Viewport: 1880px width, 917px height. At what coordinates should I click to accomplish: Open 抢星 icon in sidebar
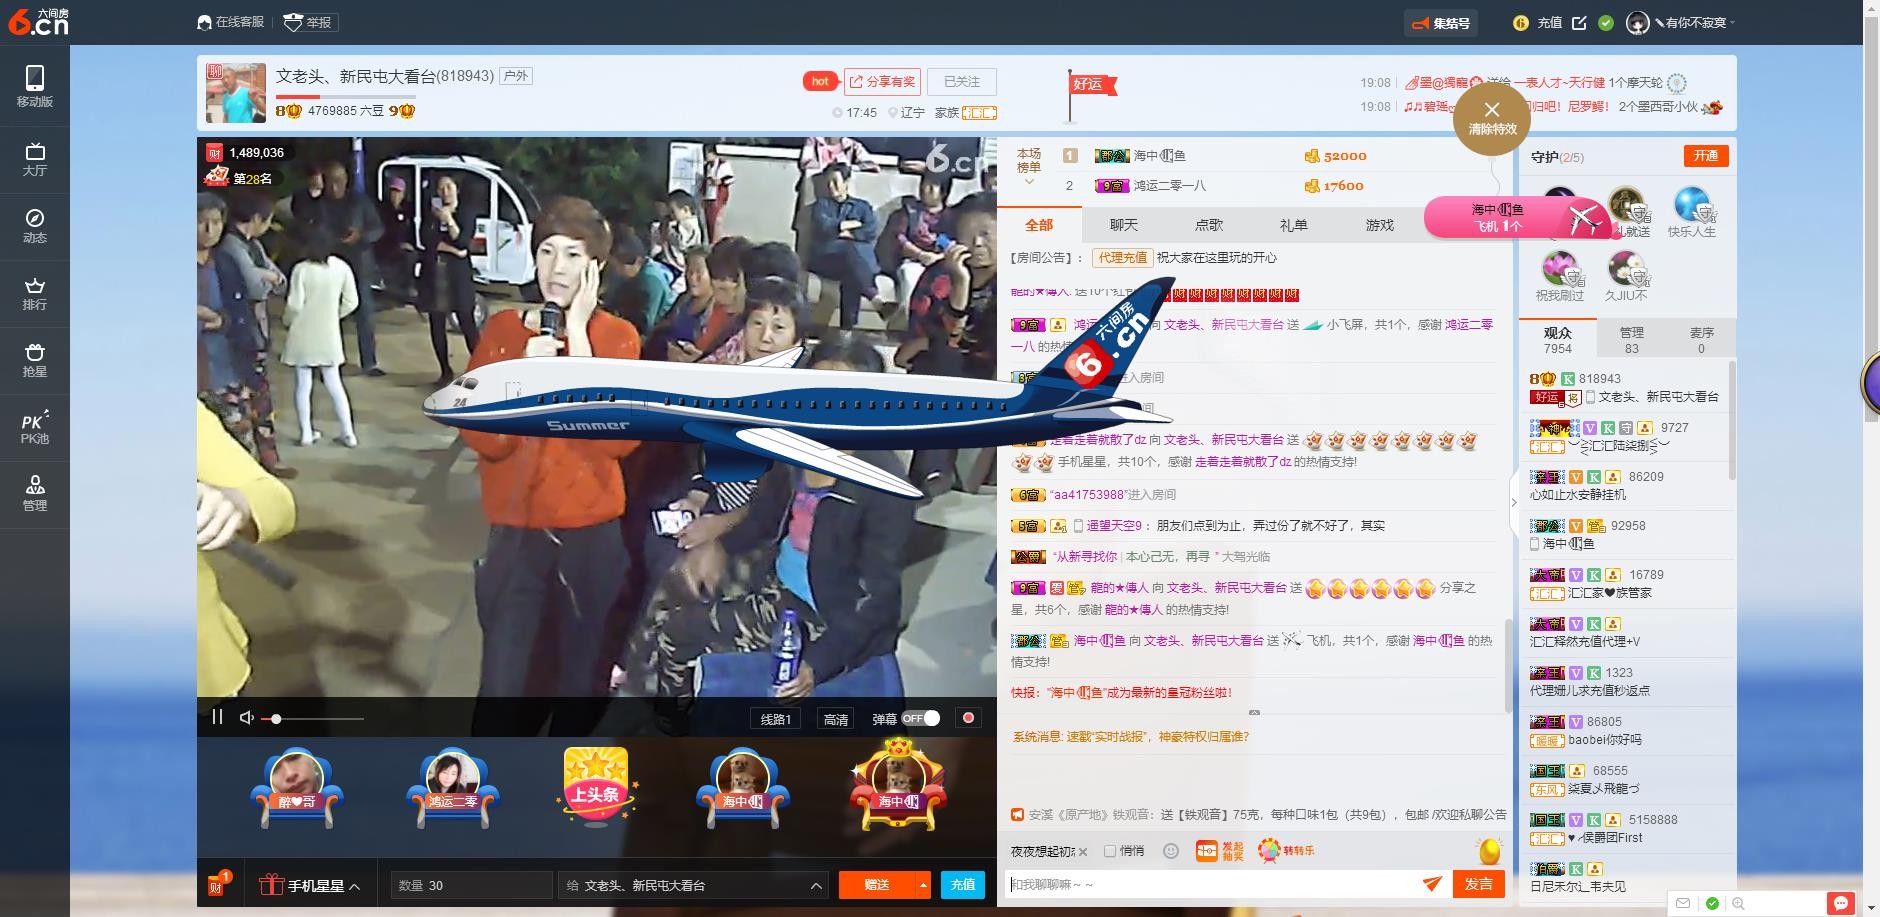pyautogui.click(x=35, y=360)
